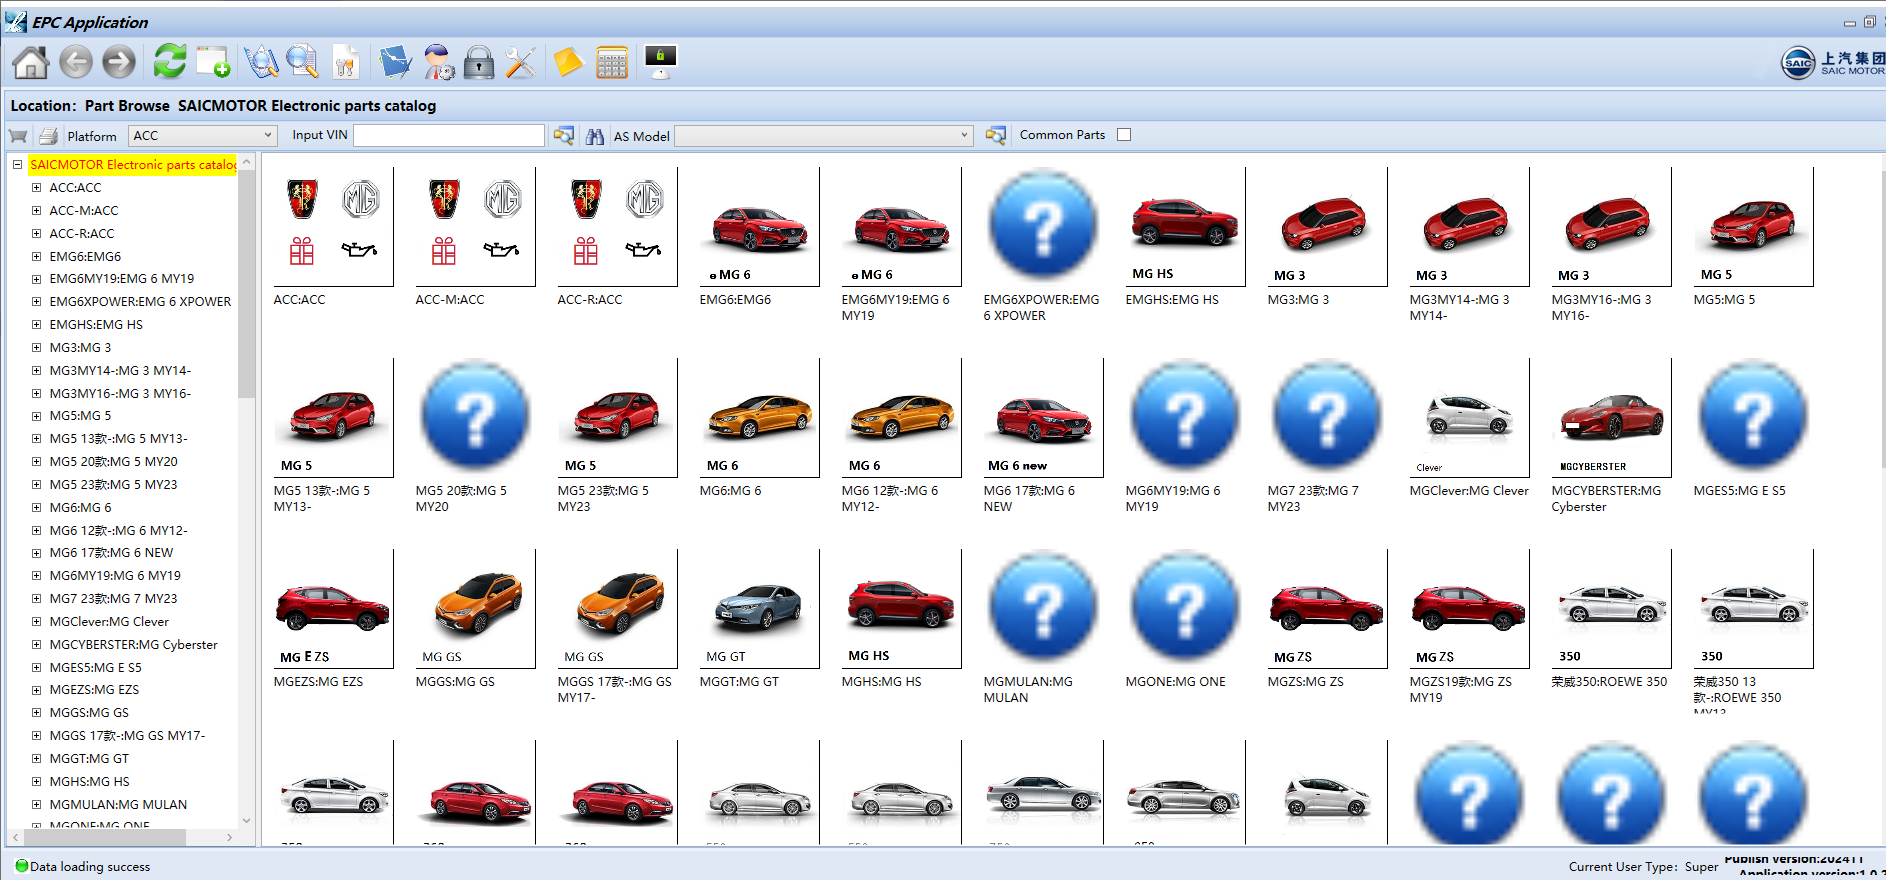Click the SAIC Motor logo
The height and width of the screenshot is (880, 1886).
pos(1832,62)
